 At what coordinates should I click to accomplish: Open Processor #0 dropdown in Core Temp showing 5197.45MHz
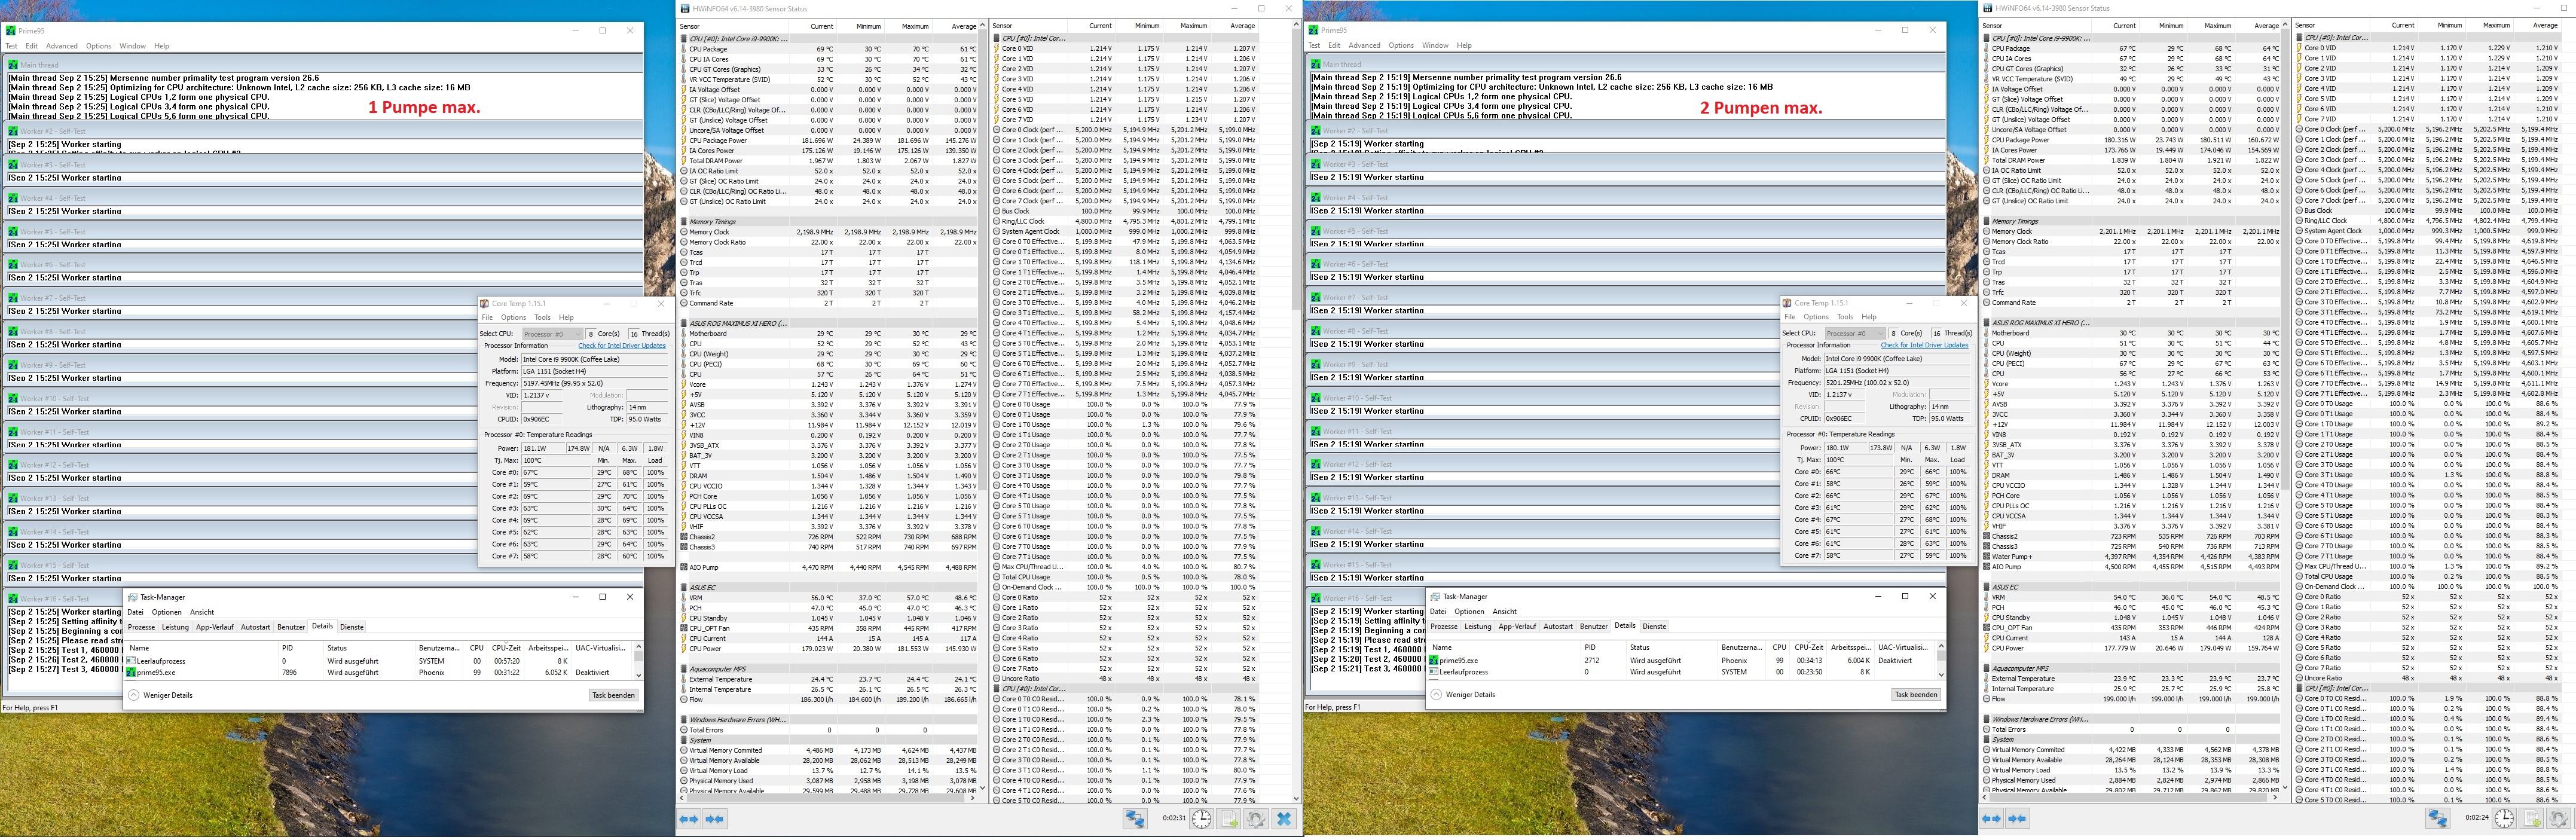(x=552, y=334)
